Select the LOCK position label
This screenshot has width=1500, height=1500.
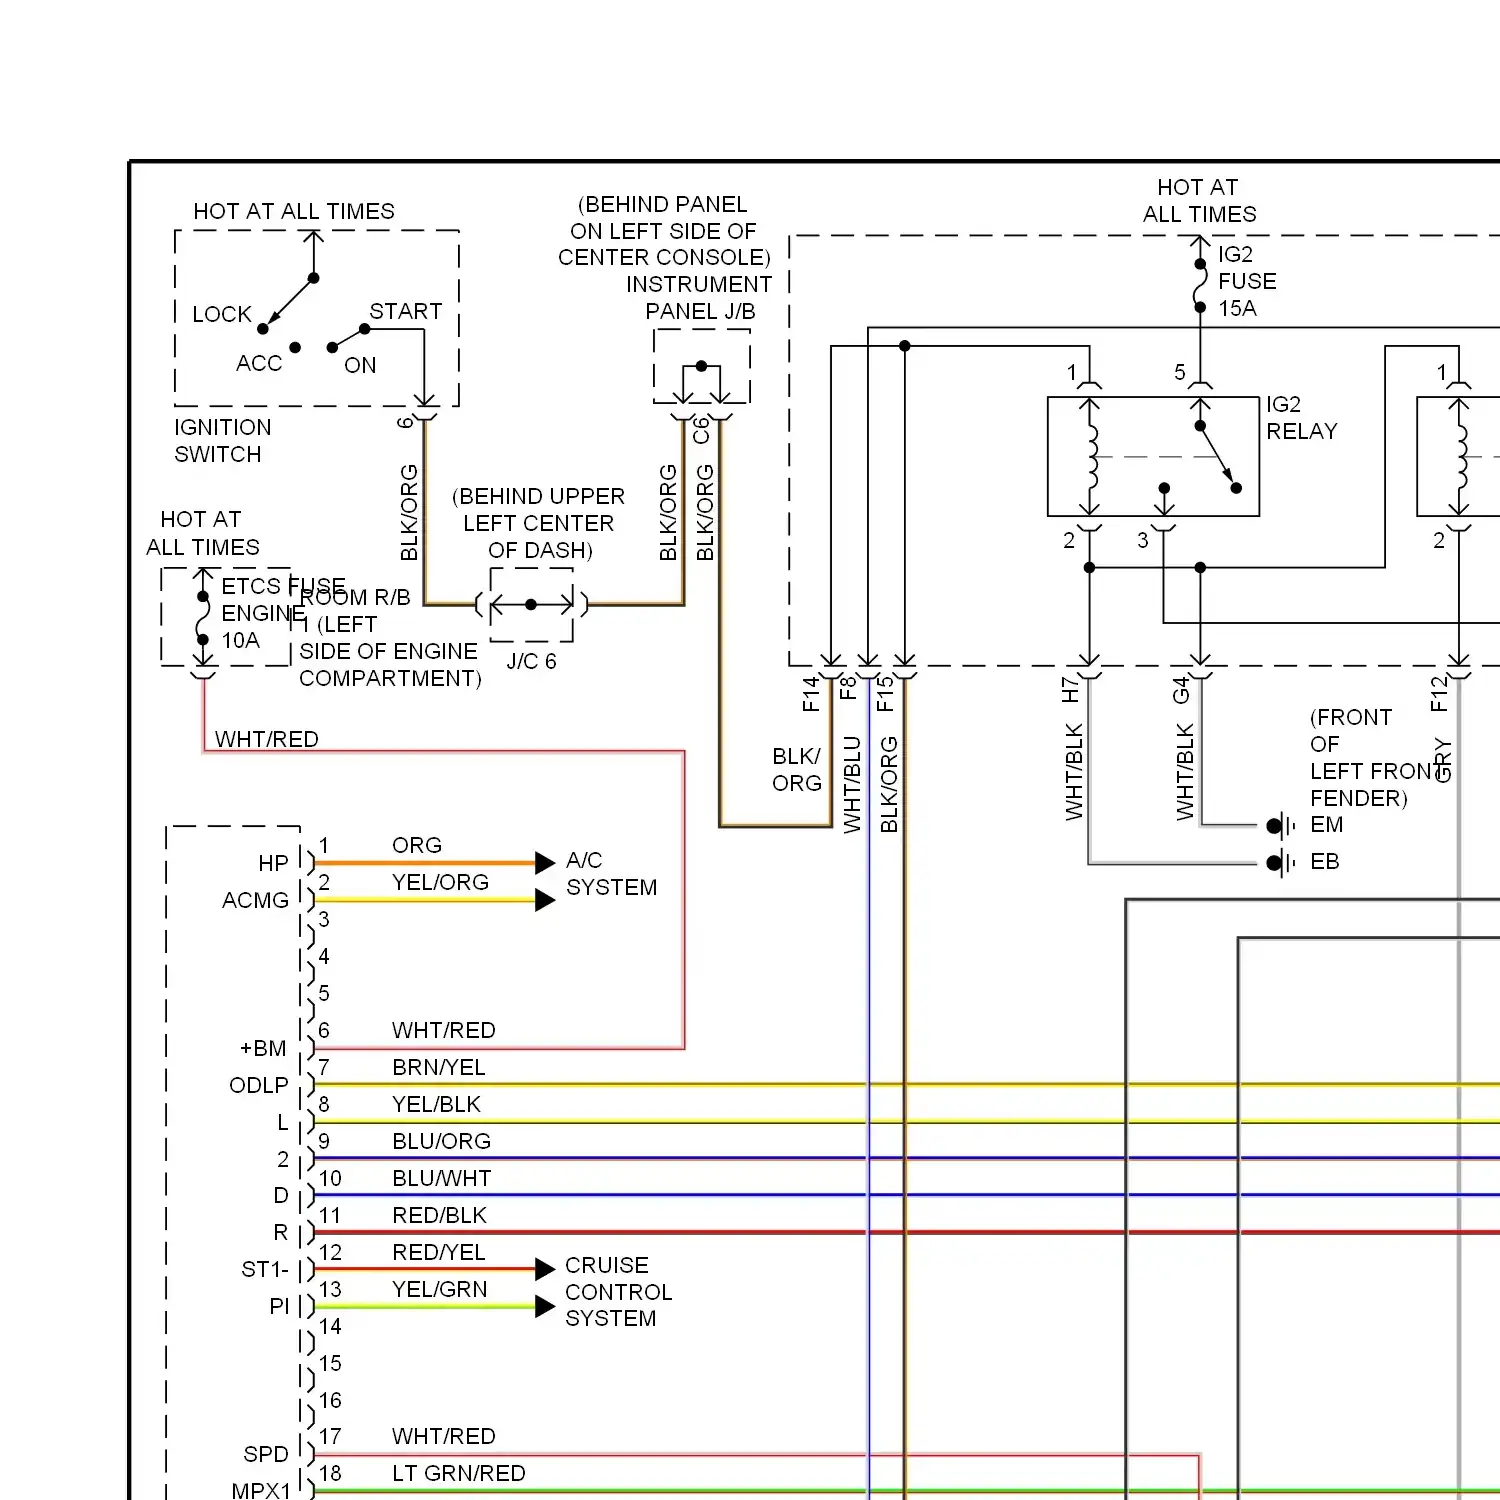222,314
